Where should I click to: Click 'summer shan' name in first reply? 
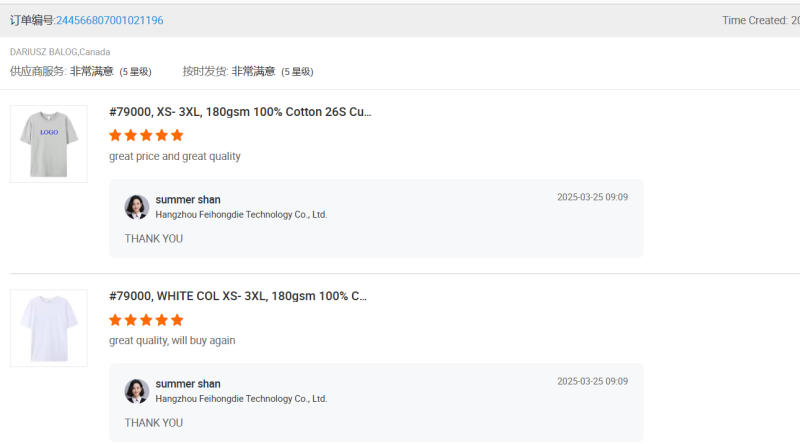(188, 200)
